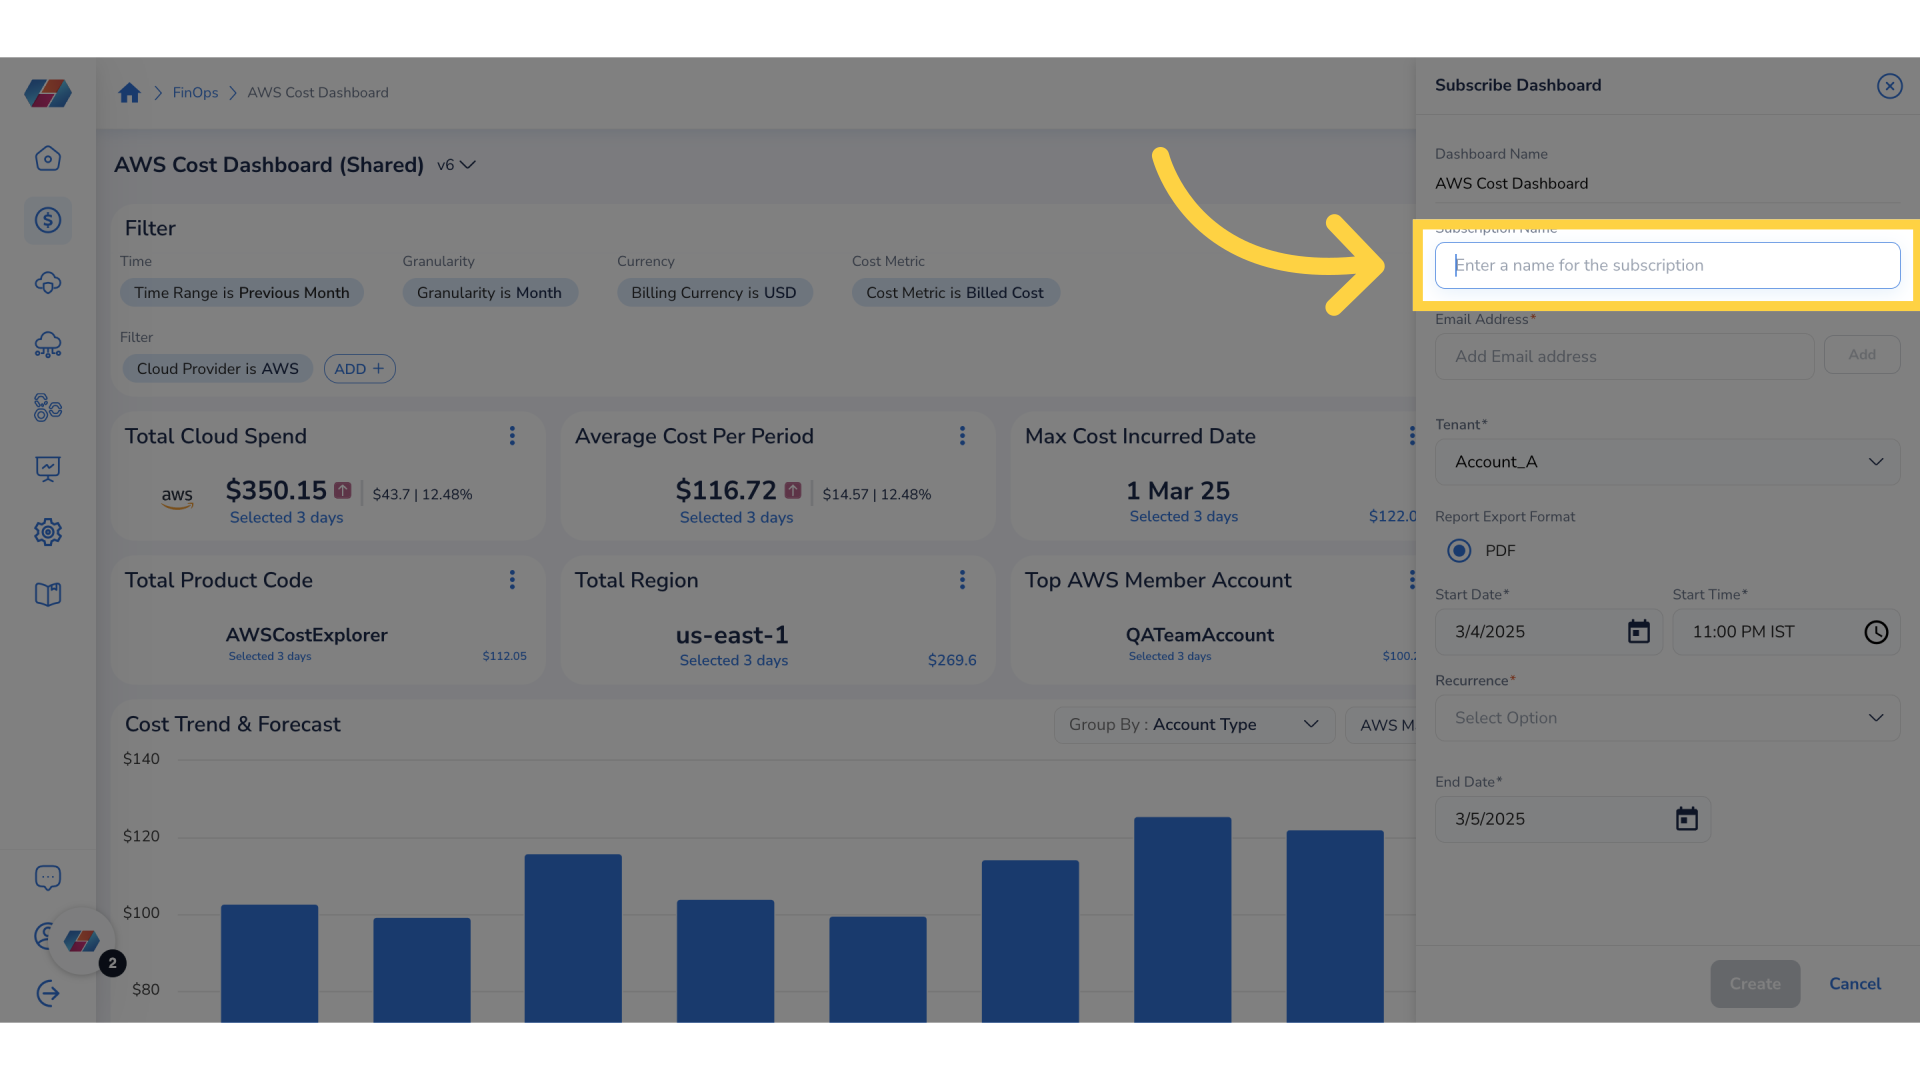Click the $269.6 region cost value
The height and width of the screenshot is (1080, 1920).
pyautogui.click(x=951, y=660)
